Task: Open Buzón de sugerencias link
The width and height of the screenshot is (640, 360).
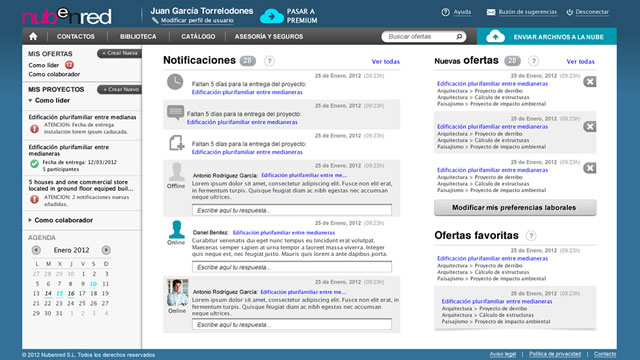Action: (x=527, y=12)
